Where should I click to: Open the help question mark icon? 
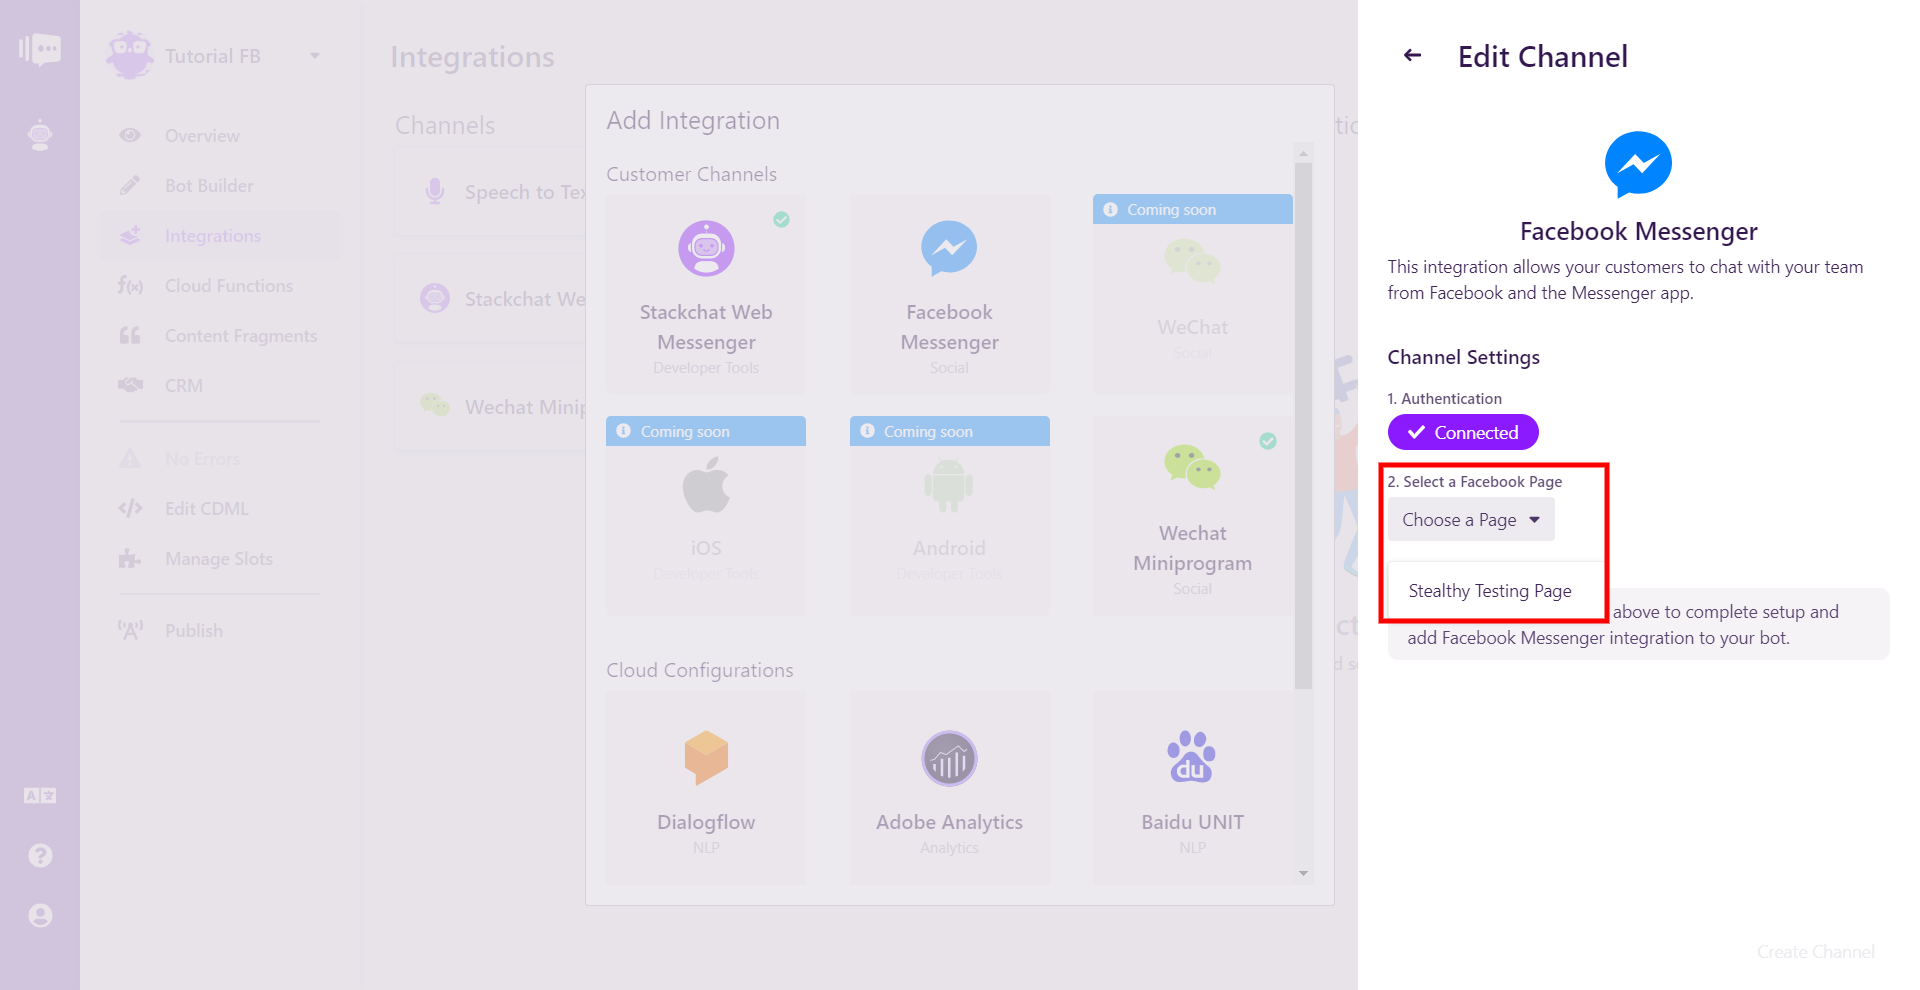coord(40,856)
